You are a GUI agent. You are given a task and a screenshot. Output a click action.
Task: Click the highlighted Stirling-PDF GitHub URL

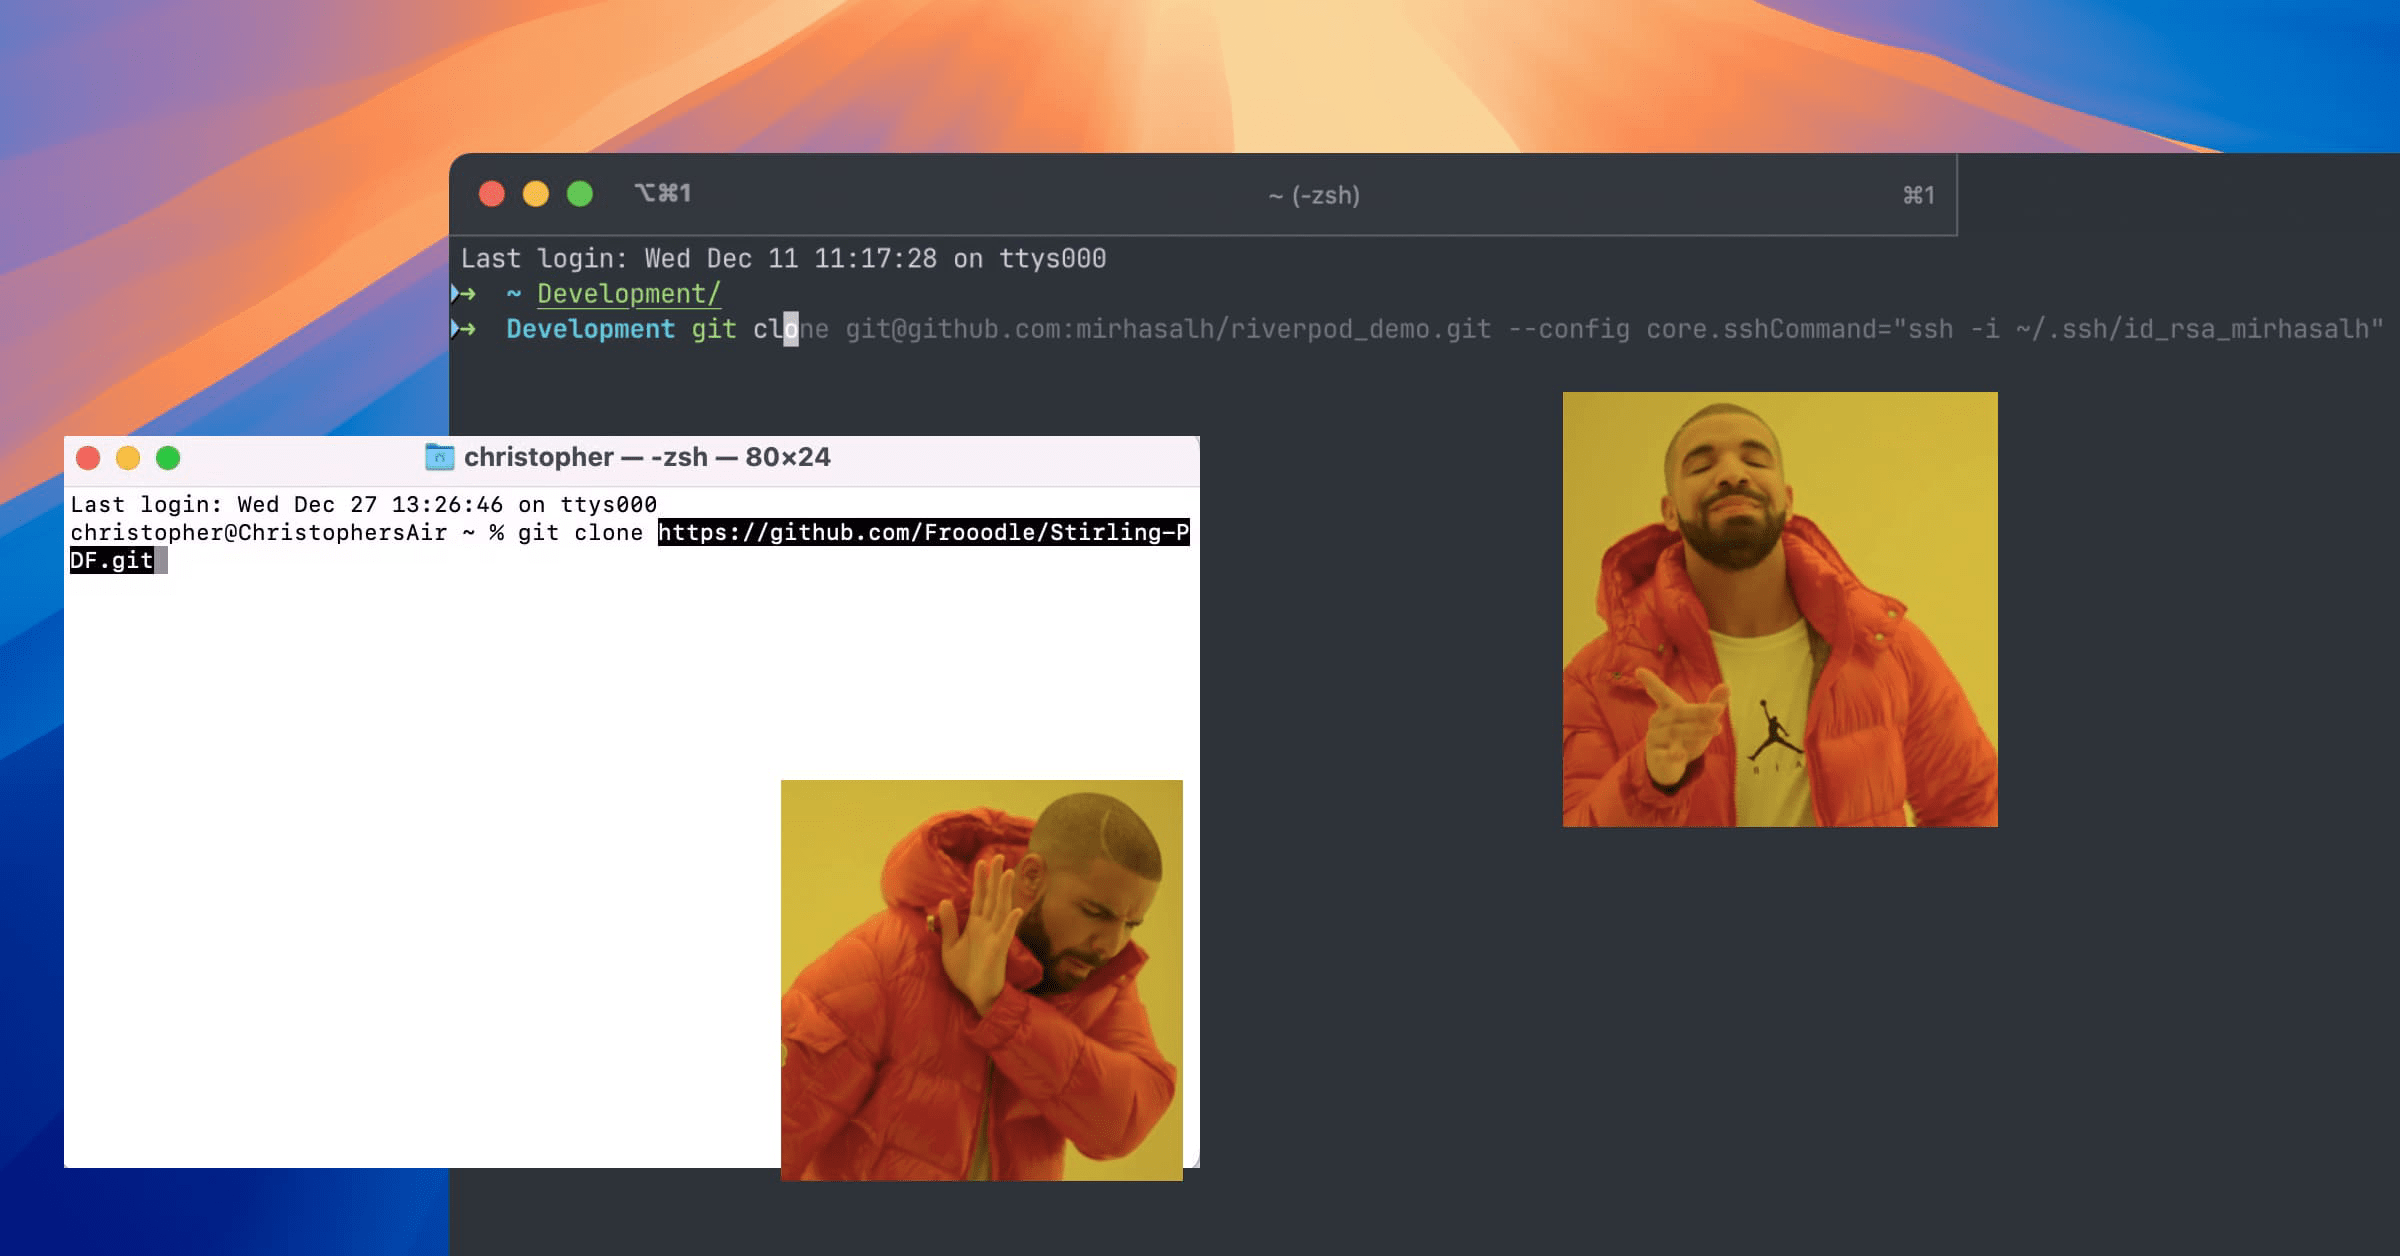pyautogui.click(x=923, y=532)
